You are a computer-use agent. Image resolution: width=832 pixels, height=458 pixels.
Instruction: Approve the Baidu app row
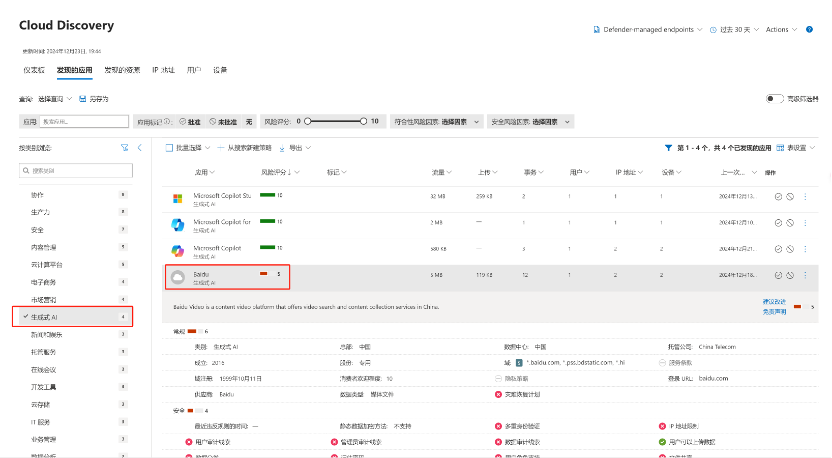point(778,275)
